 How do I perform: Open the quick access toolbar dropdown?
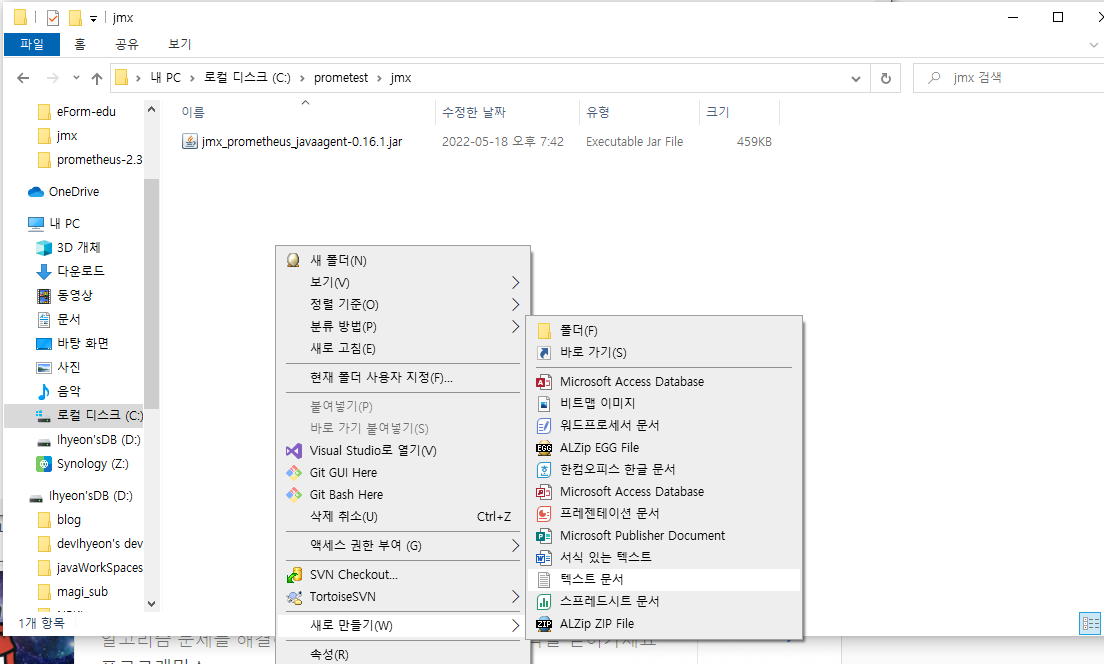pos(93,18)
